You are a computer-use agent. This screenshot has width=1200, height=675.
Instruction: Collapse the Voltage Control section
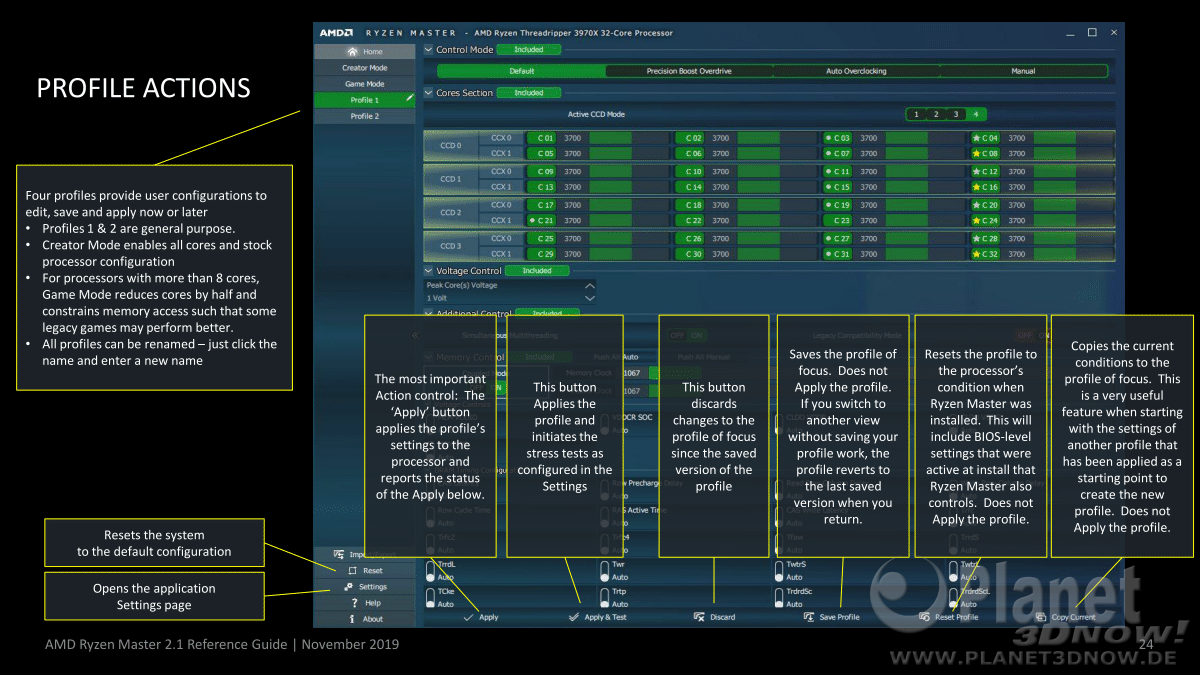click(x=429, y=270)
